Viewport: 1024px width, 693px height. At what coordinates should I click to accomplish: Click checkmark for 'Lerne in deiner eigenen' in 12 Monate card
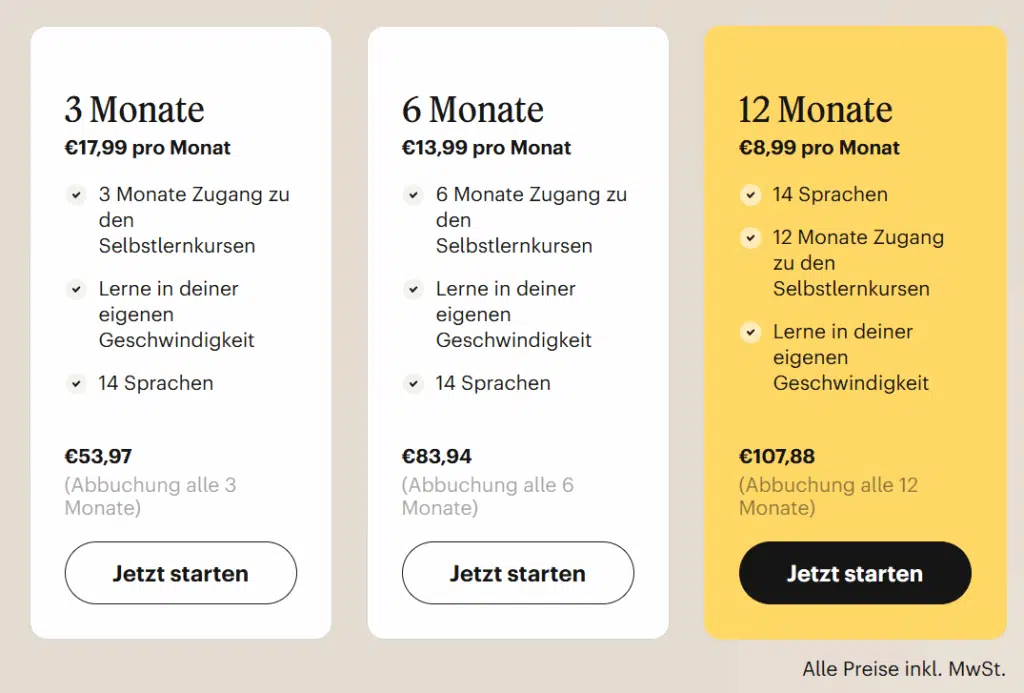[x=750, y=332]
